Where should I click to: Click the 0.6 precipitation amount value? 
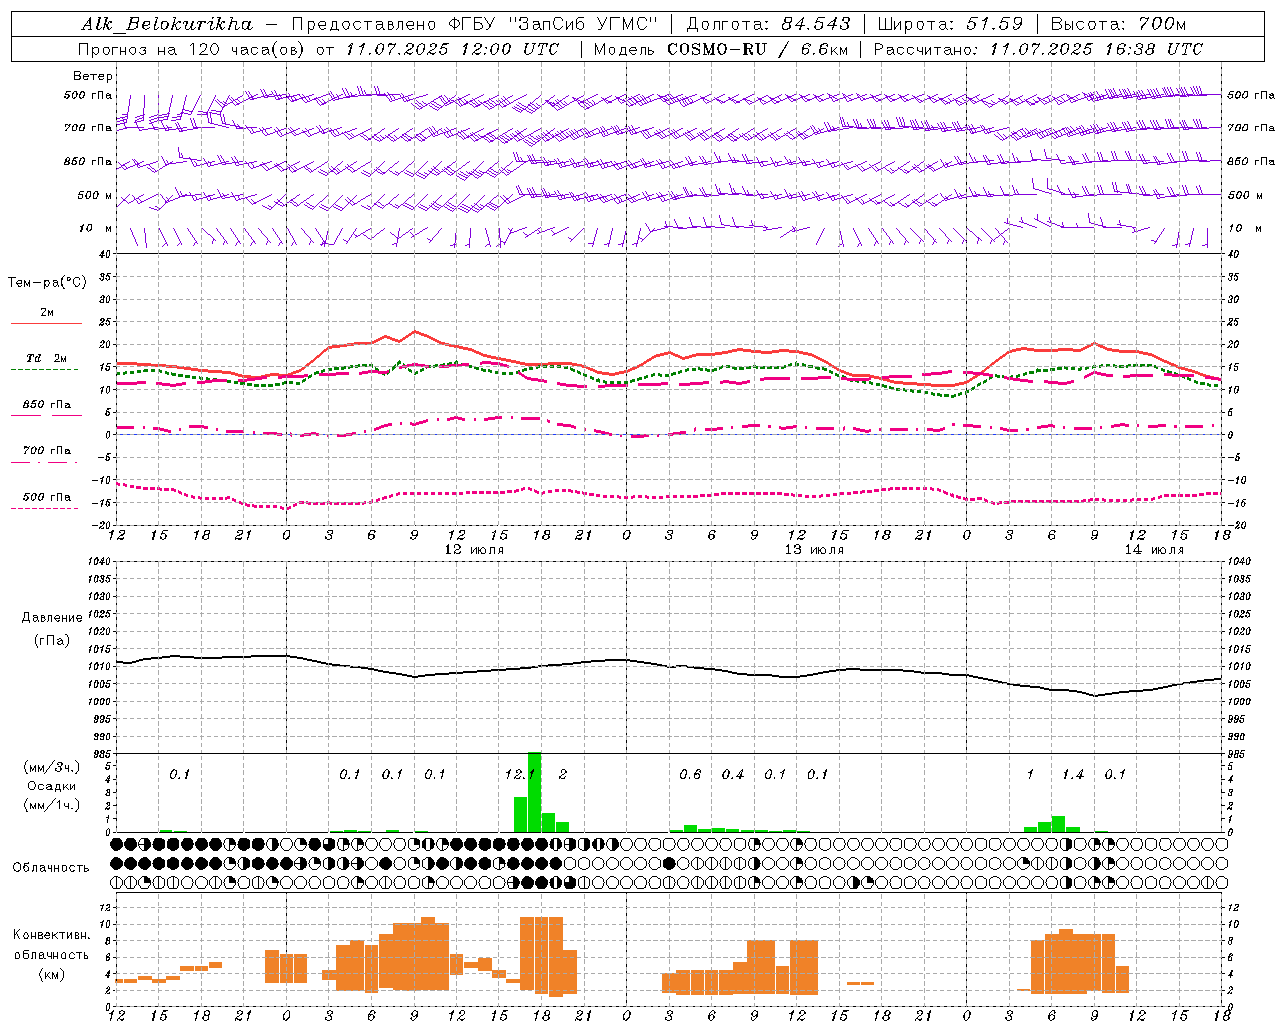click(x=690, y=774)
